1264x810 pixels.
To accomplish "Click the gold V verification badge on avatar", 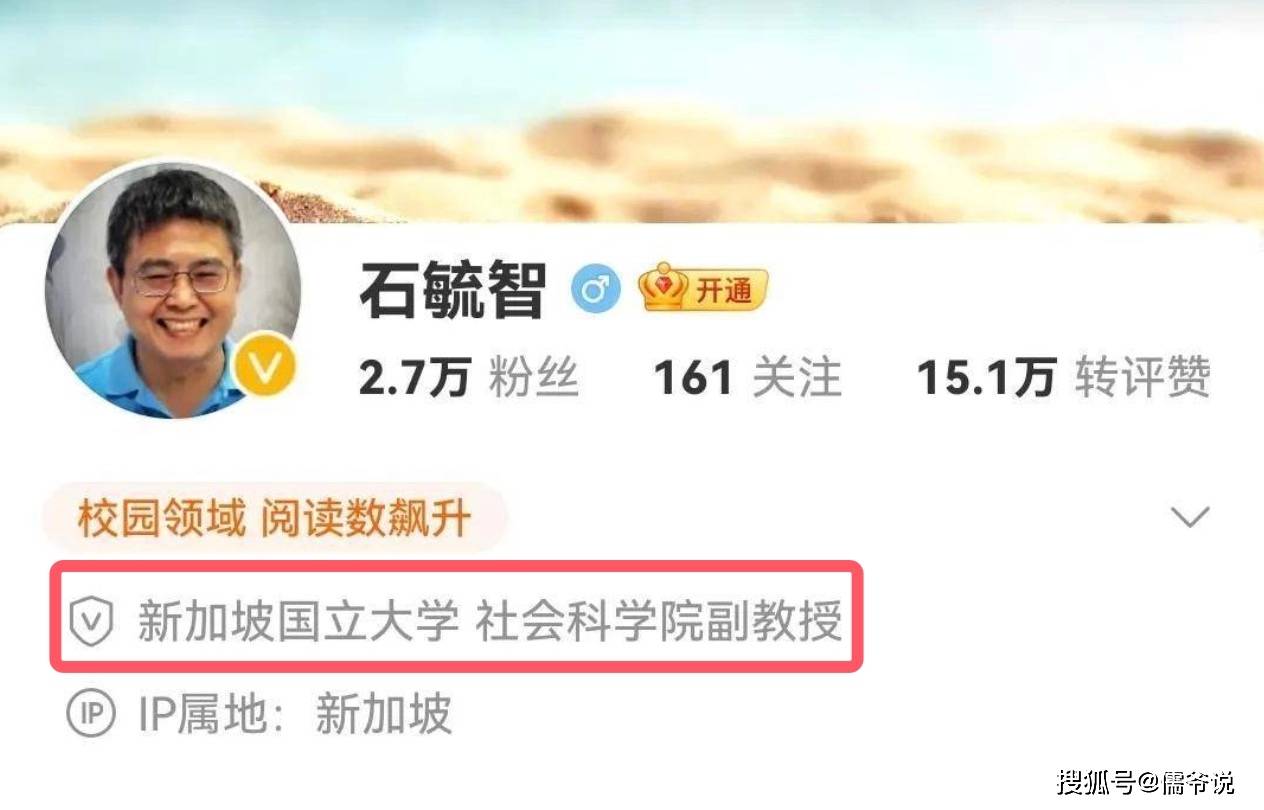I will pyautogui.click(x=265, y=369).
